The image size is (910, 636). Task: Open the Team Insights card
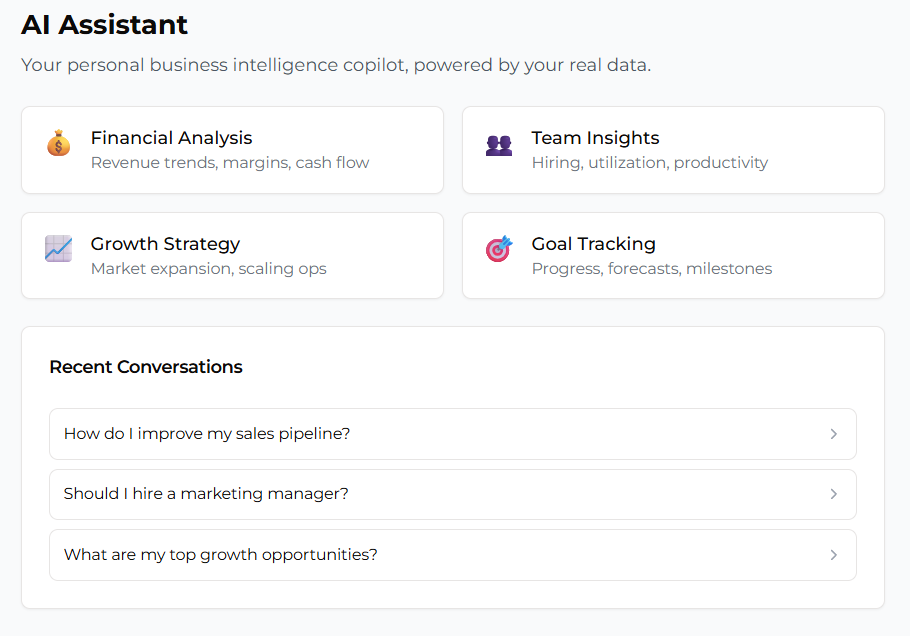[672, 150]
